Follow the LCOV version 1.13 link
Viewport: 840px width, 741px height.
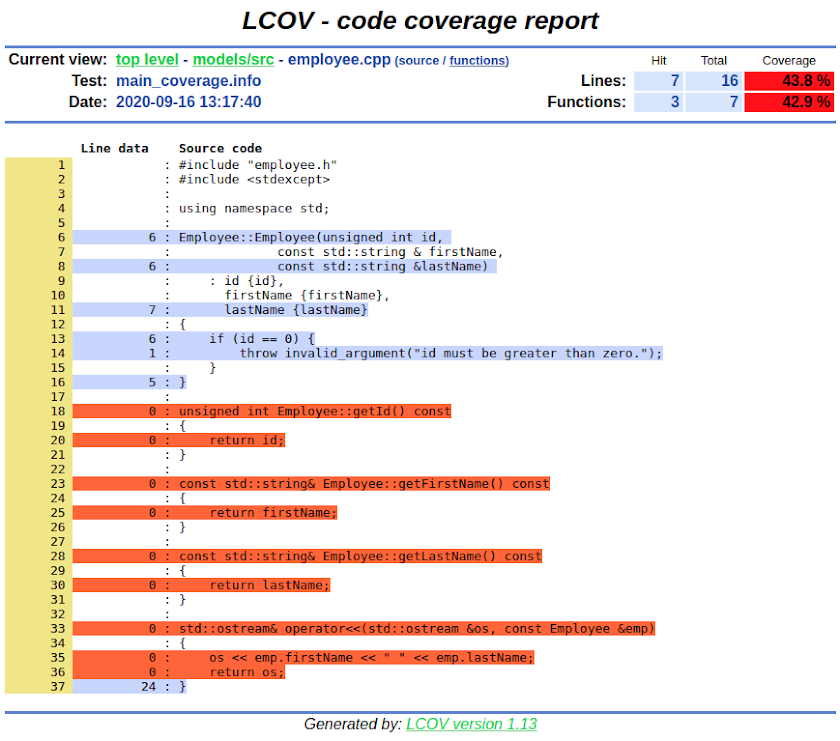[471, 724]
